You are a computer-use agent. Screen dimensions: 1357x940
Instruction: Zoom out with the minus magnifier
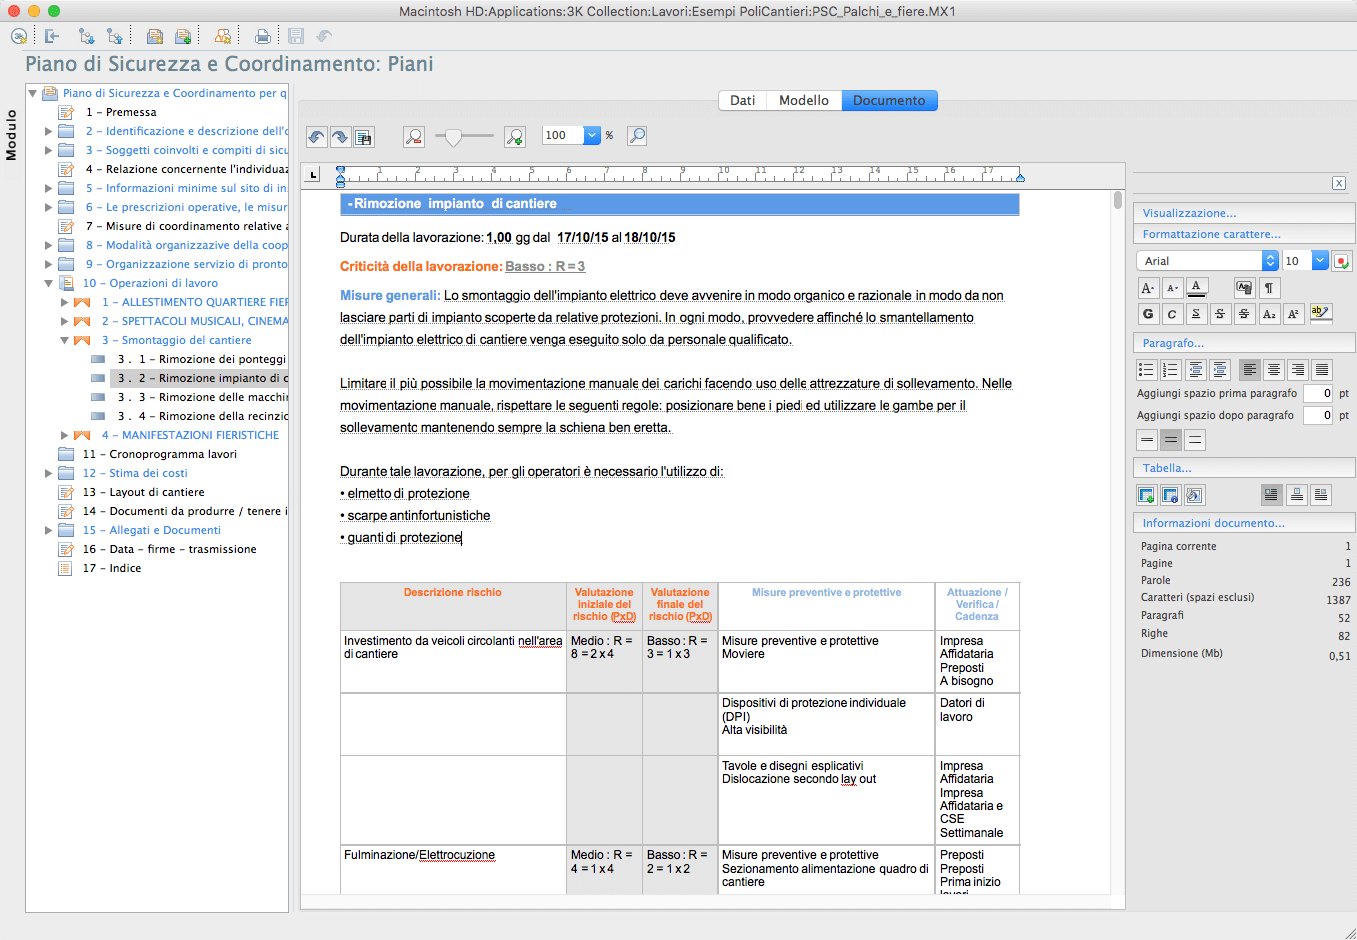[414, 136]
